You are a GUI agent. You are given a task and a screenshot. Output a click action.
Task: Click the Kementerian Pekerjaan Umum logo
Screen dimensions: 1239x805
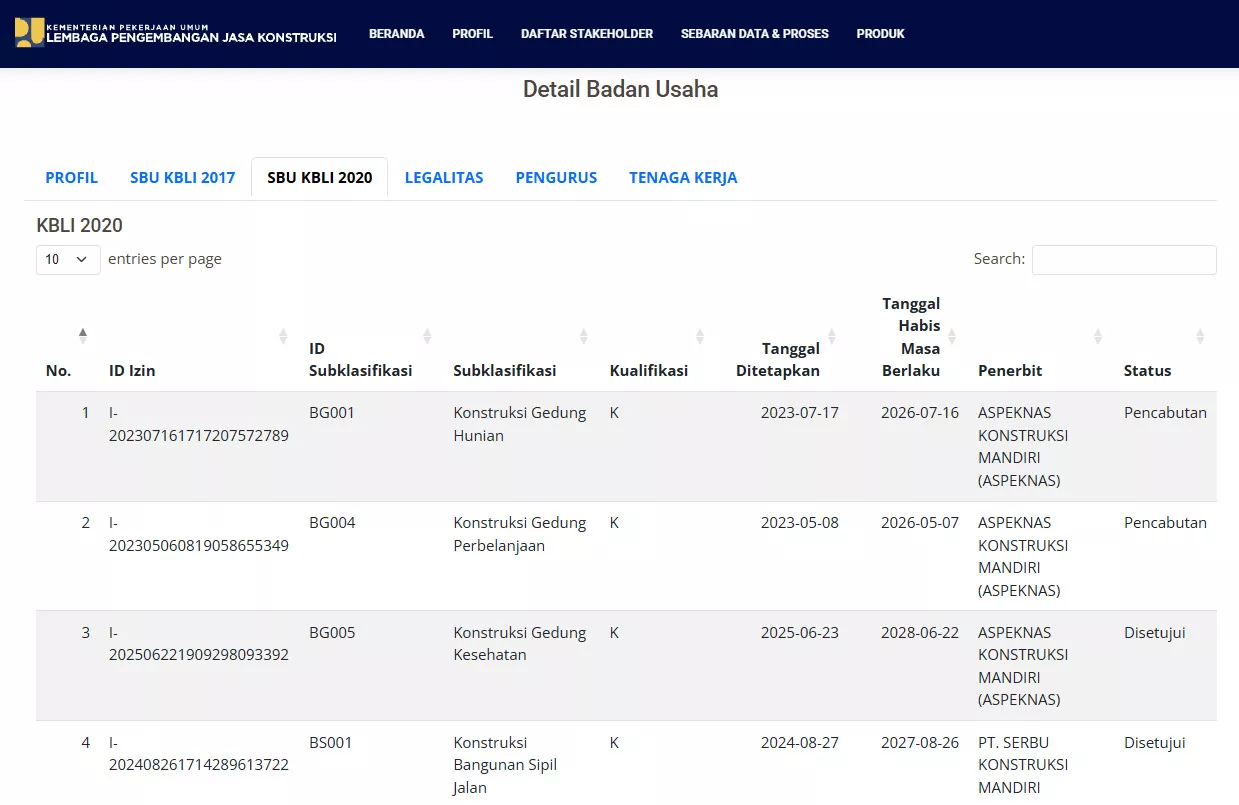point(29,32)
